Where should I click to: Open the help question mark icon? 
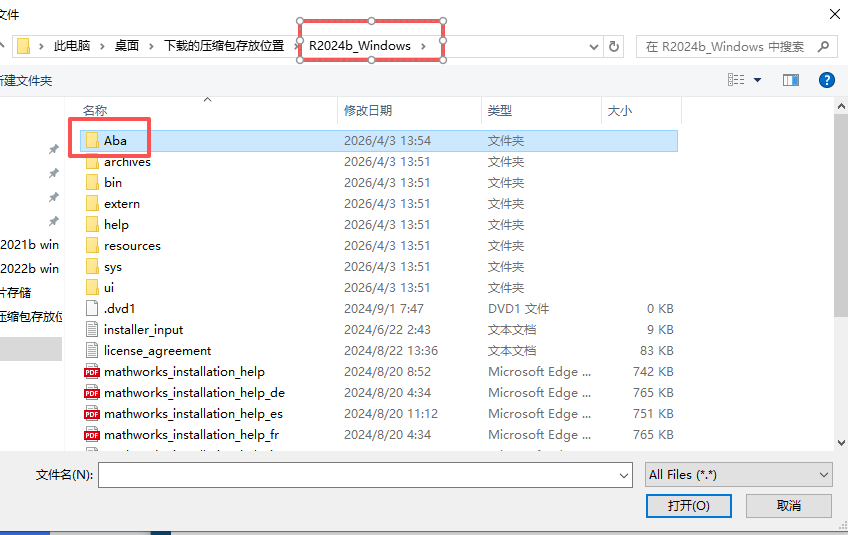(x=826, y=80)
